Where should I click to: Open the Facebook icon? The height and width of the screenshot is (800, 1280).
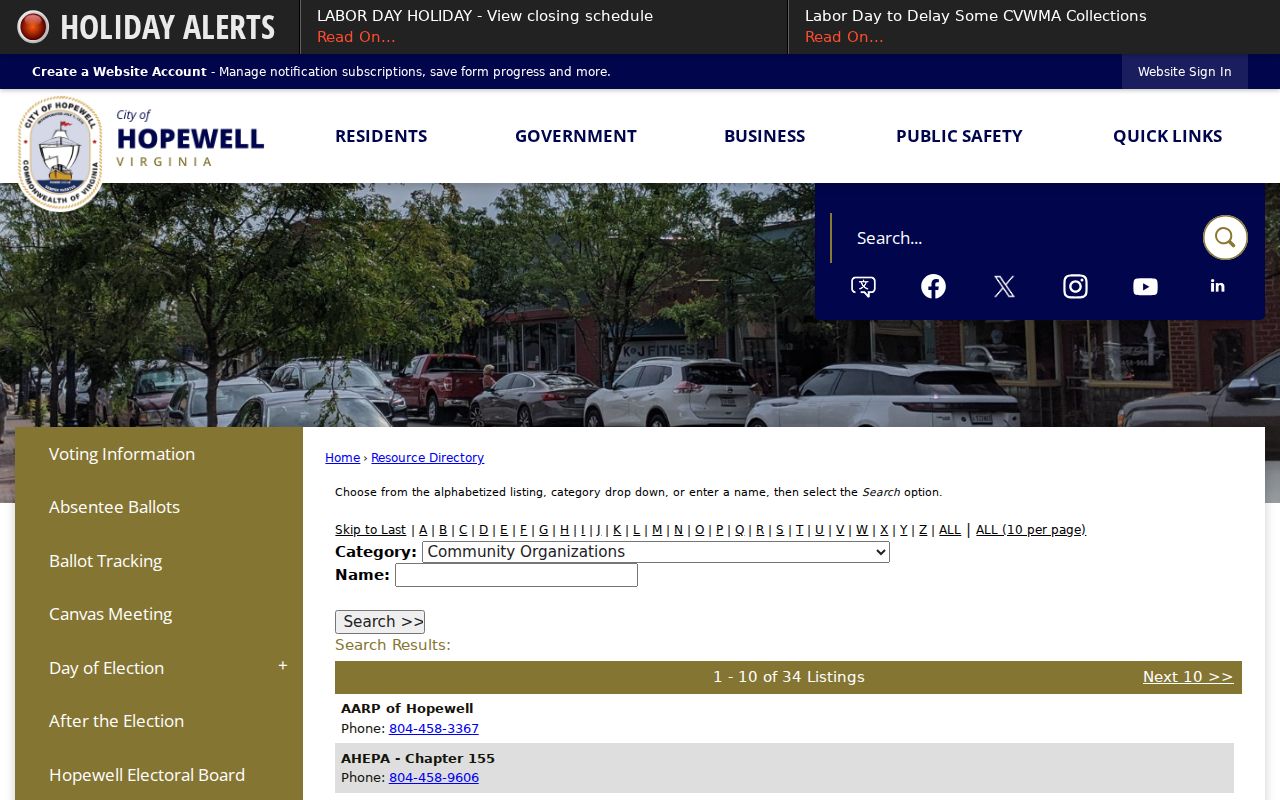(933, 287)
